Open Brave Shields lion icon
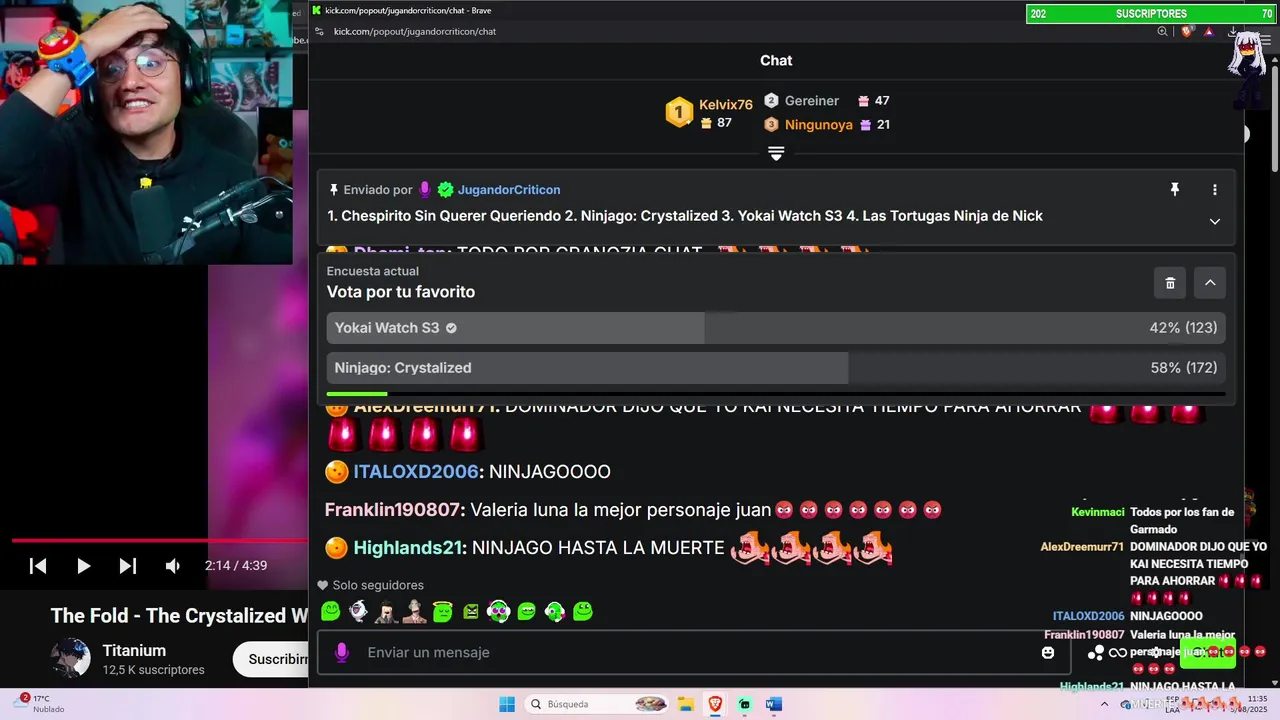The width and height of the screenshot is (1280, 720). 1187,31
